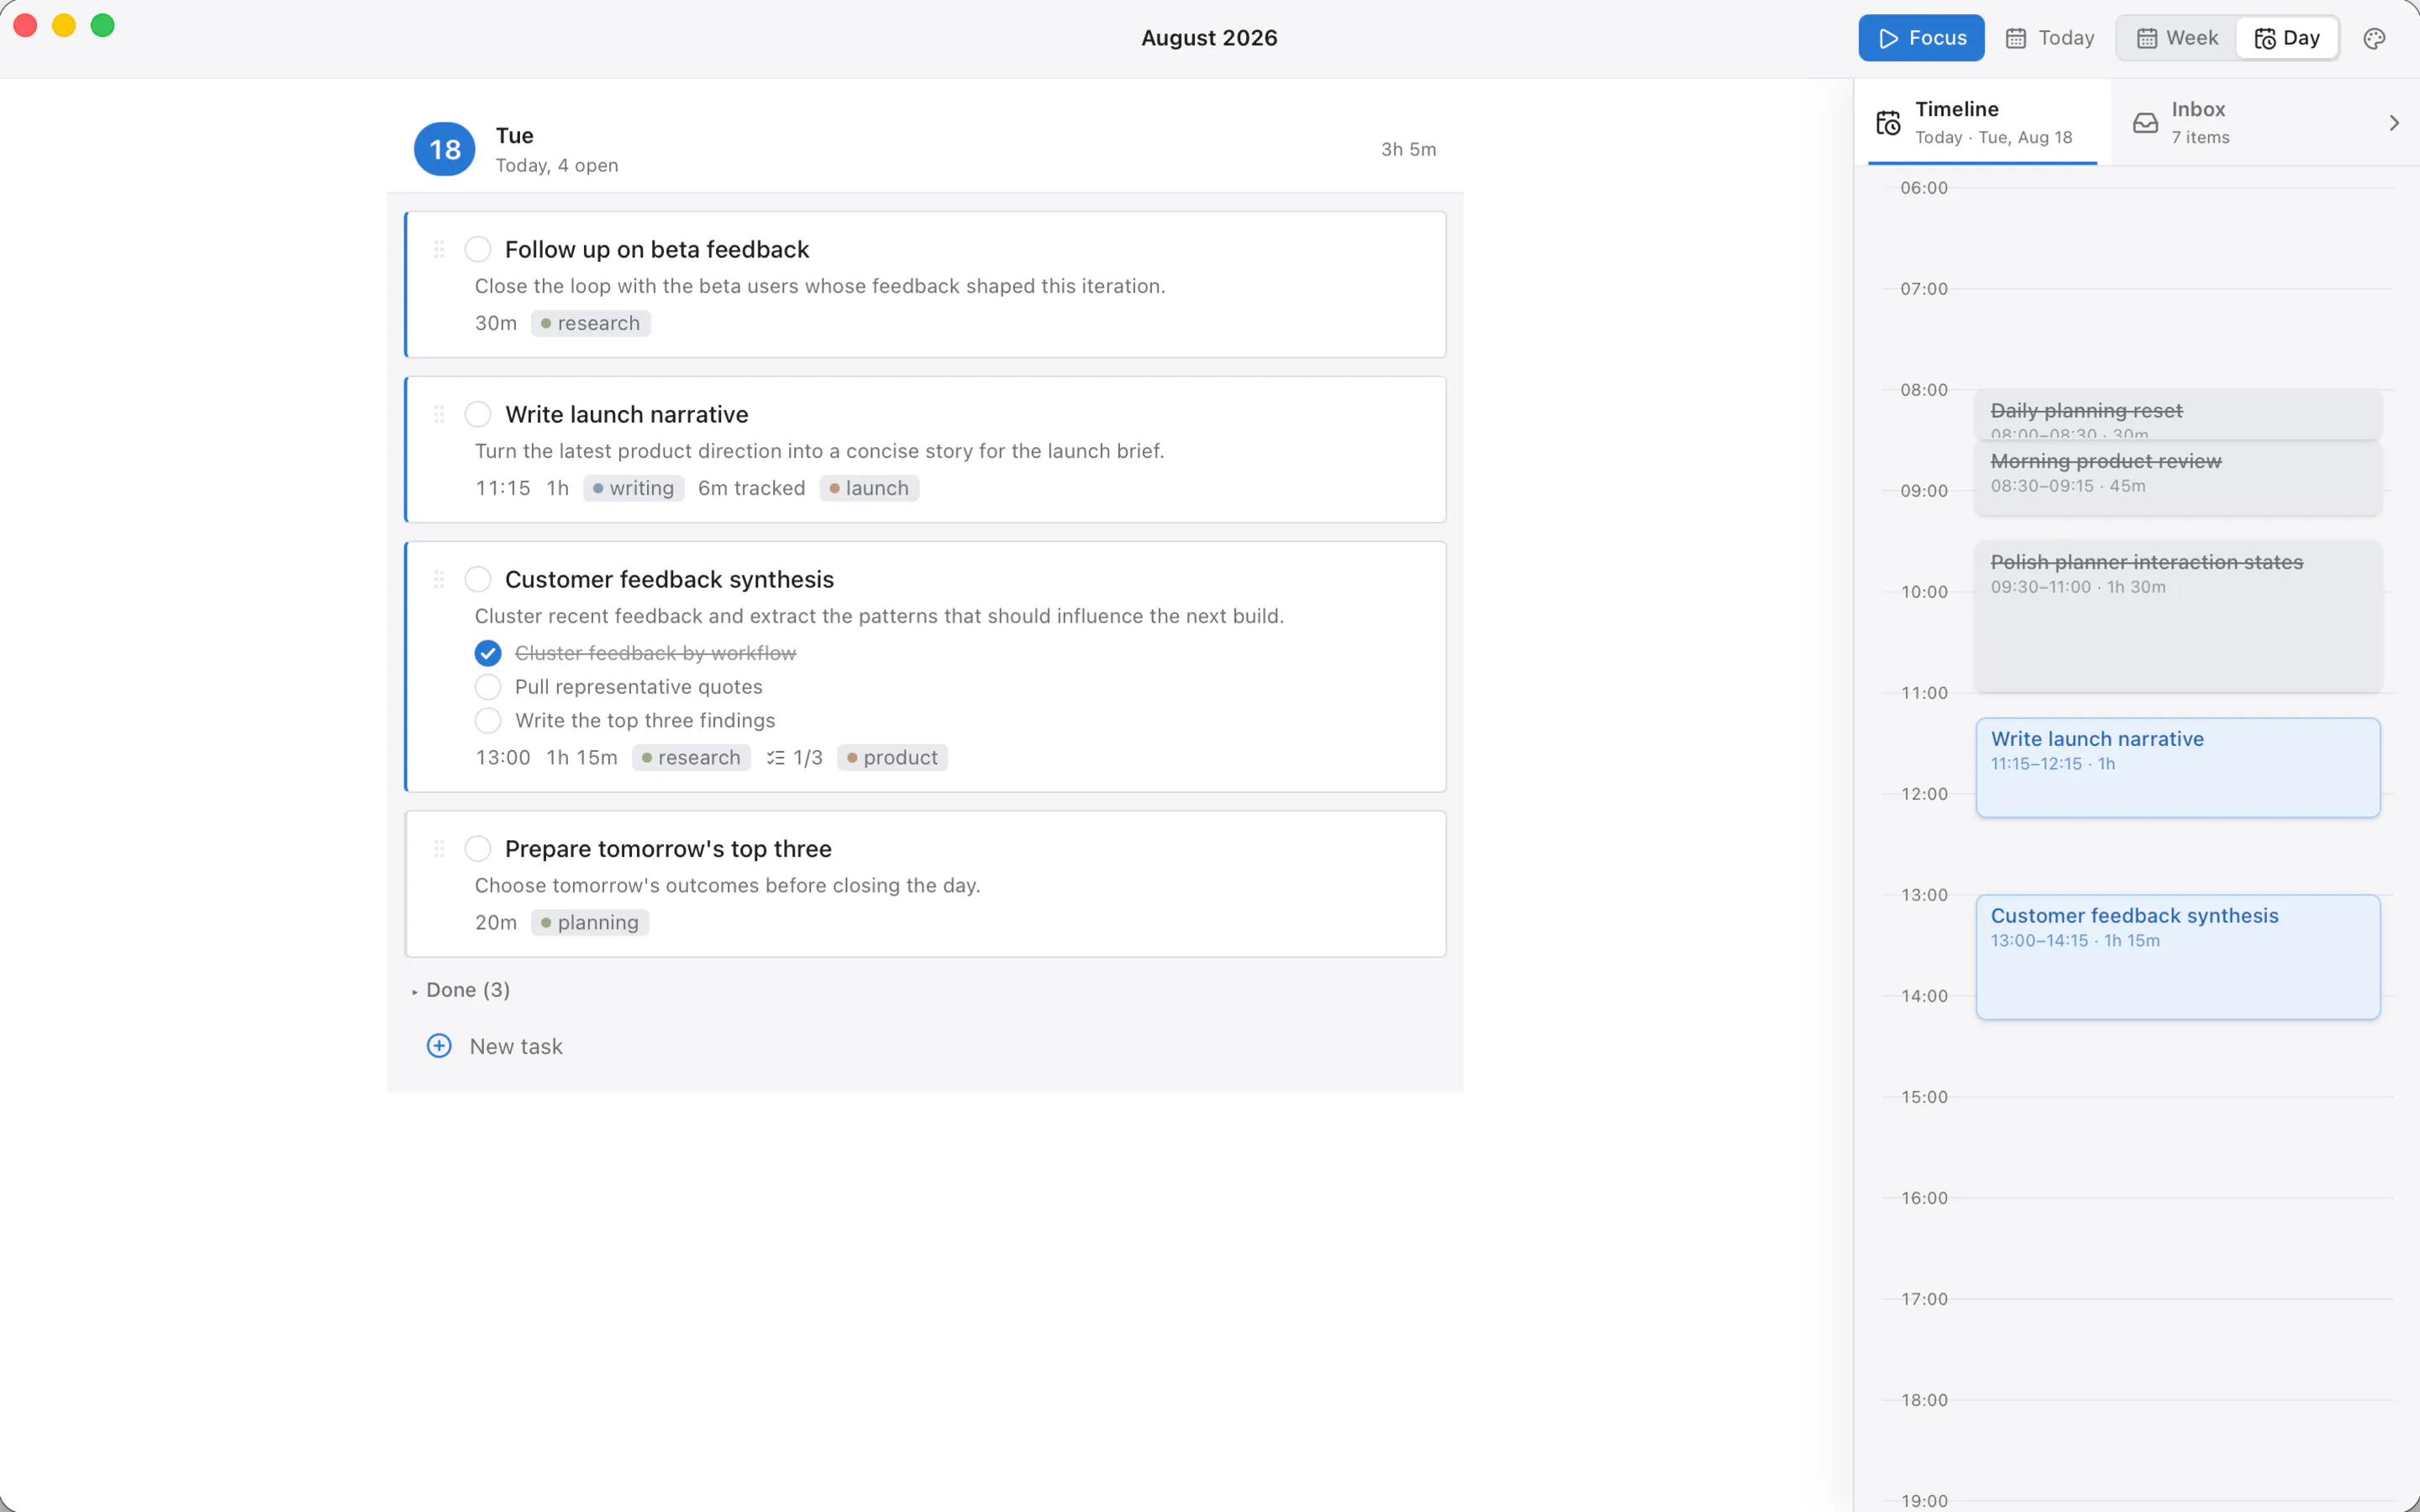Click the subtask checklist icon showing 1/3
The image size is (2420, 1512).
coord(775,758)
